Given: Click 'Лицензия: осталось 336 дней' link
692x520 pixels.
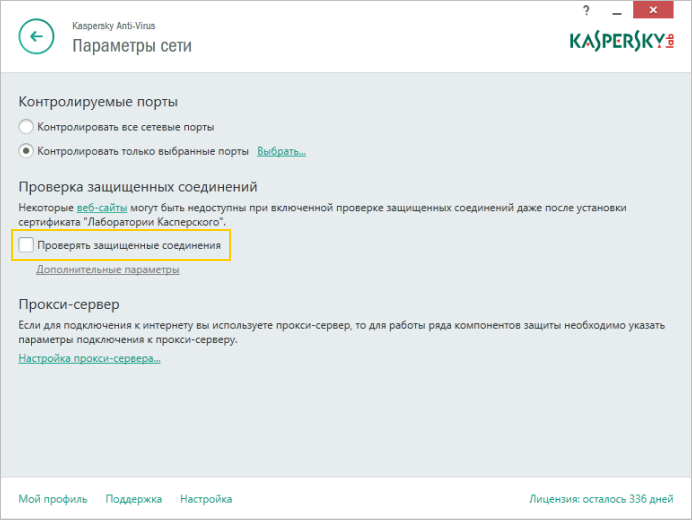Looking at the screenshot, I should point(601,499).
